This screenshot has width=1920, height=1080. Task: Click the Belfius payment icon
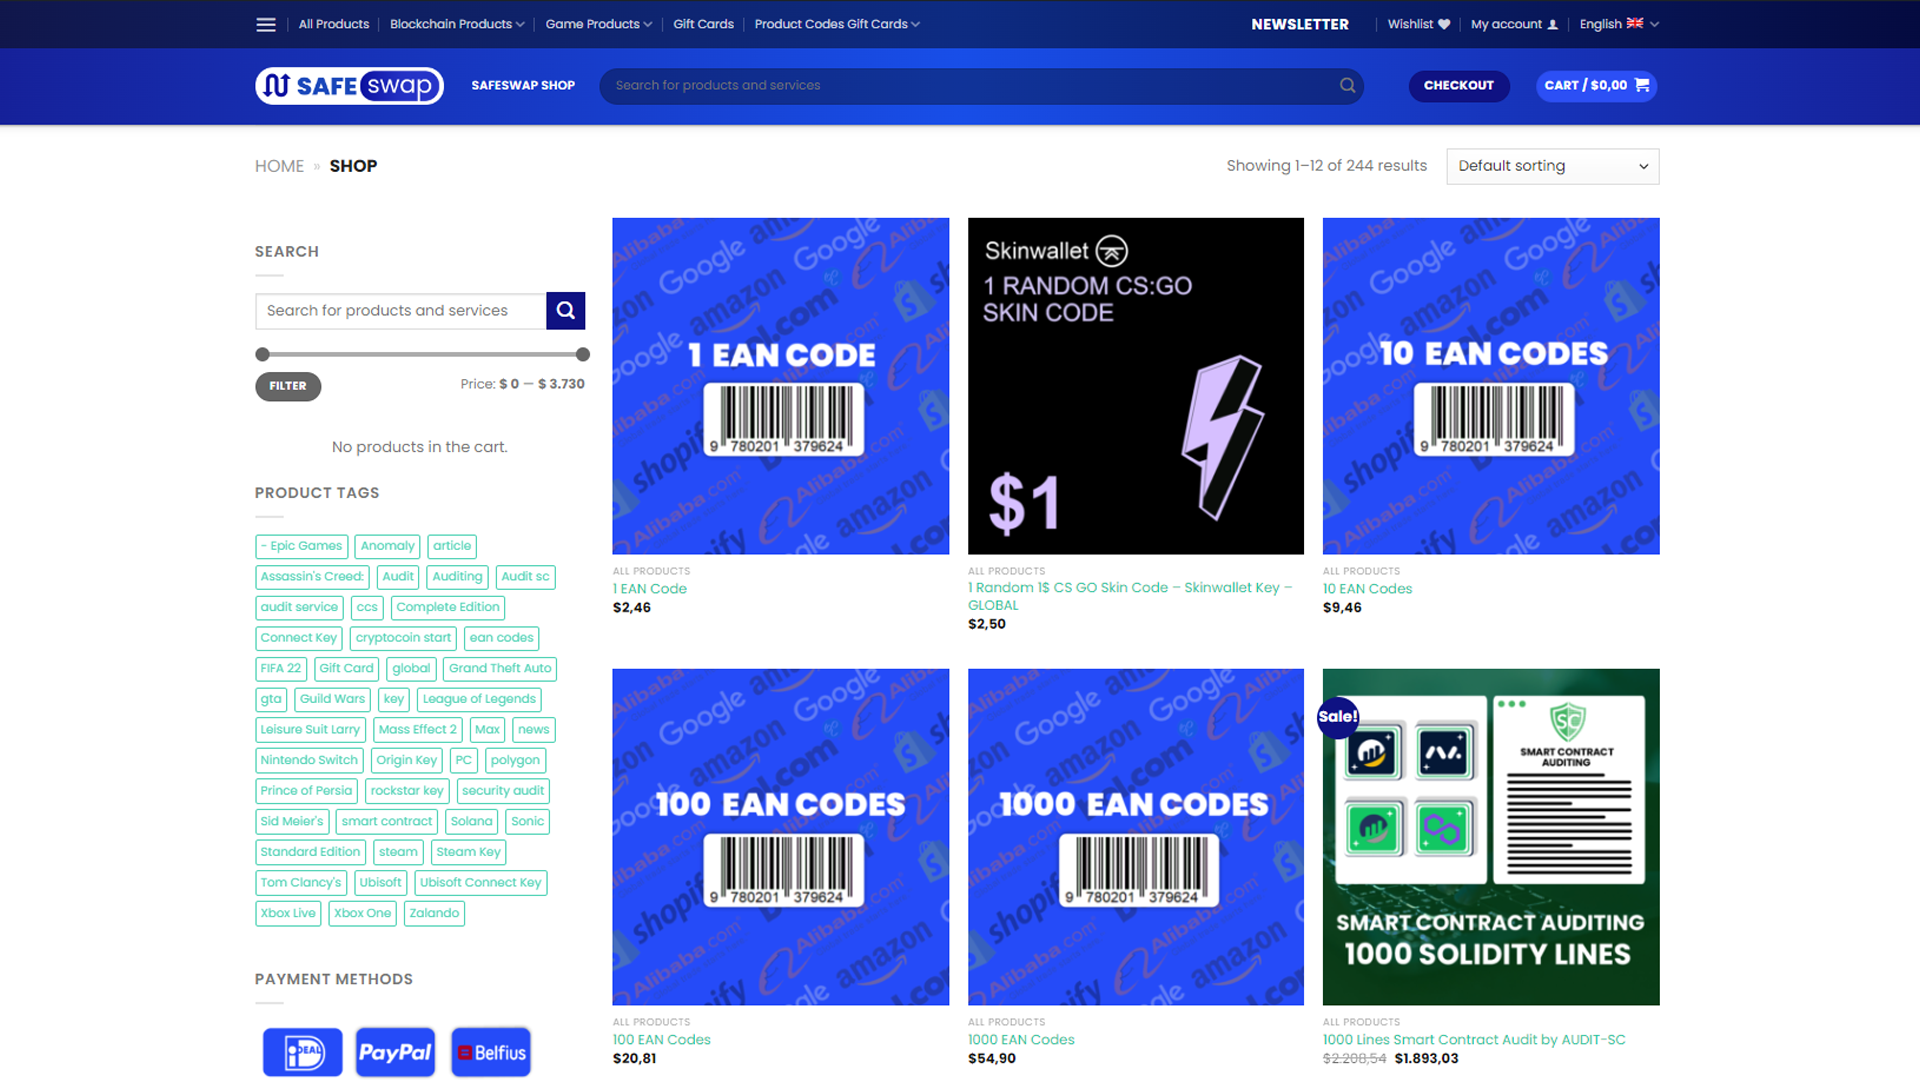click(490, 1052)
